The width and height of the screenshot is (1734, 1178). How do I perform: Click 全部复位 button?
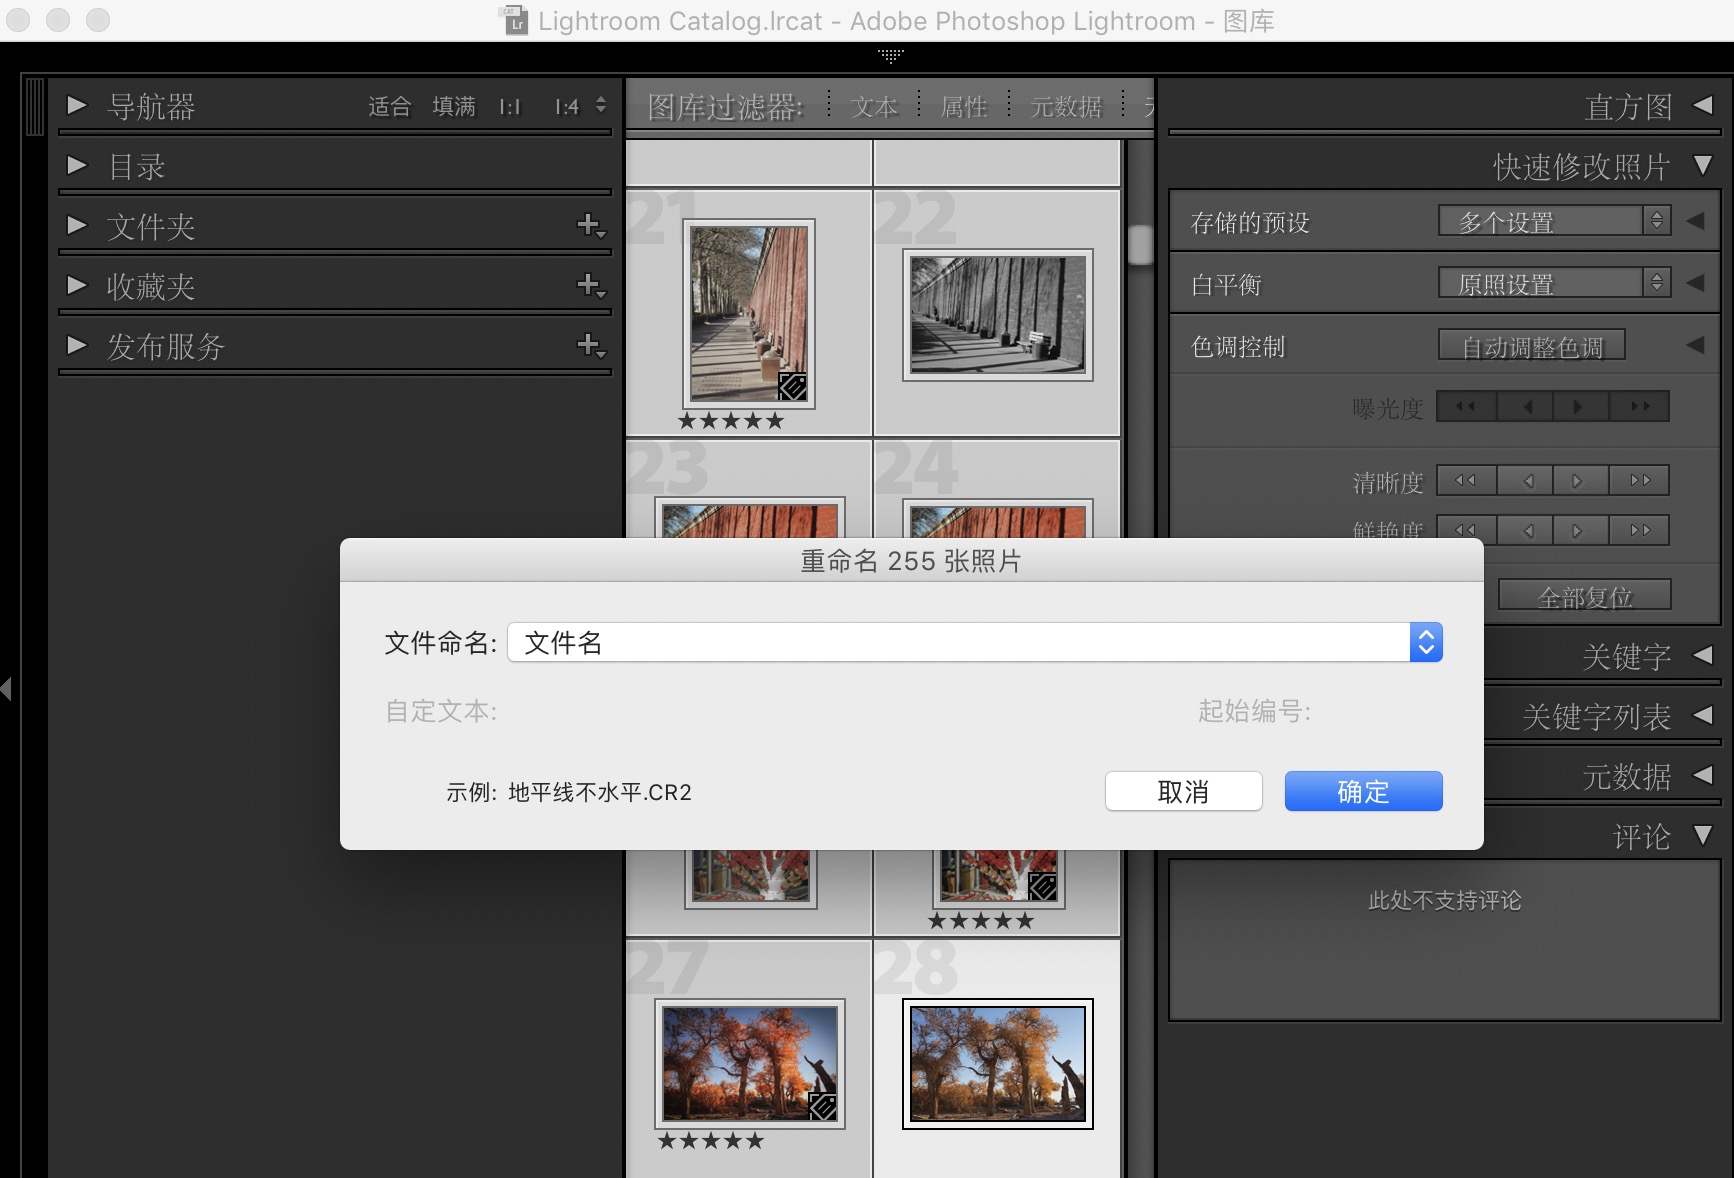[1585, 596]
